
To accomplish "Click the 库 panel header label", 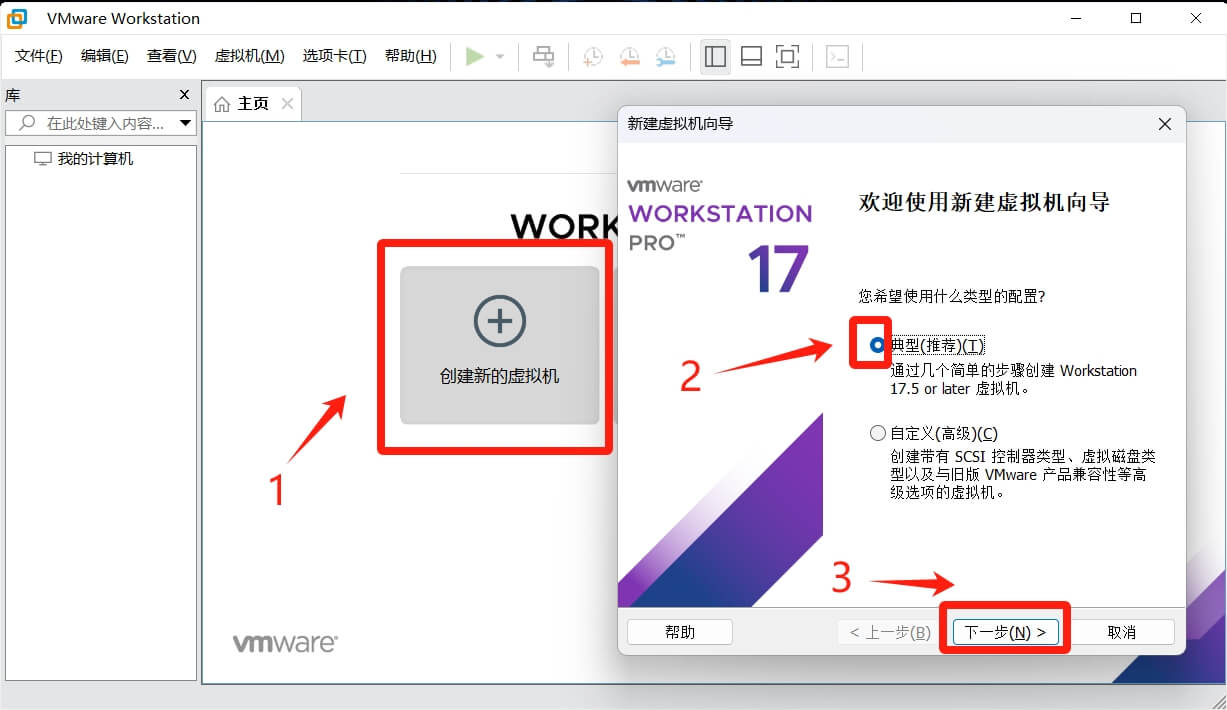I will click(x=13, y=95).
